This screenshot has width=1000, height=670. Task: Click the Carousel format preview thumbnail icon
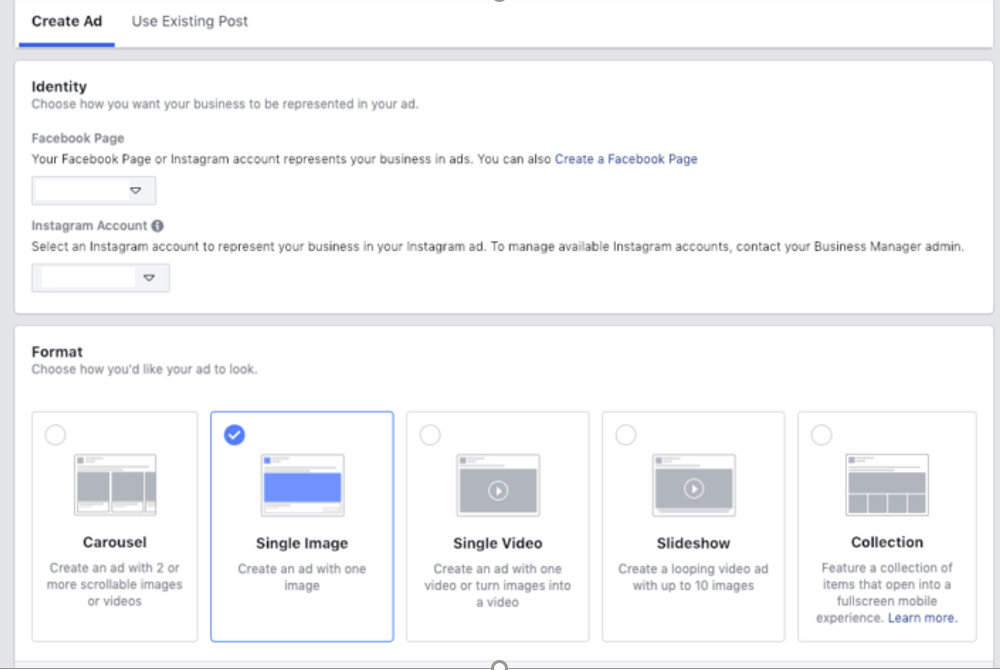click(x=114, y=484)
